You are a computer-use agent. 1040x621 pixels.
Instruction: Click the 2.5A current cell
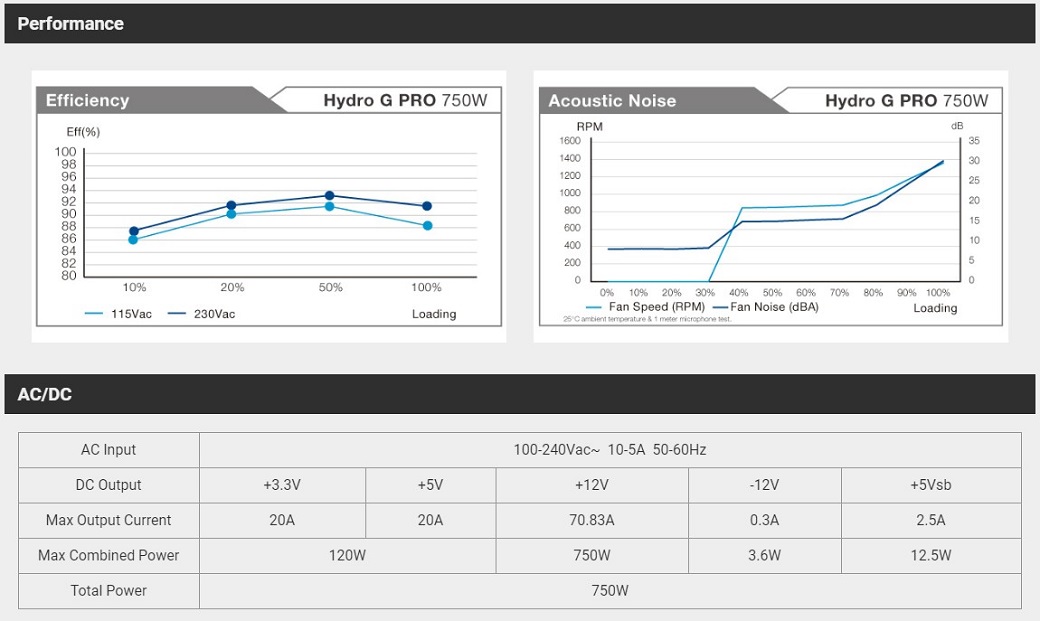pyautogui.click(x=931, y=520)
